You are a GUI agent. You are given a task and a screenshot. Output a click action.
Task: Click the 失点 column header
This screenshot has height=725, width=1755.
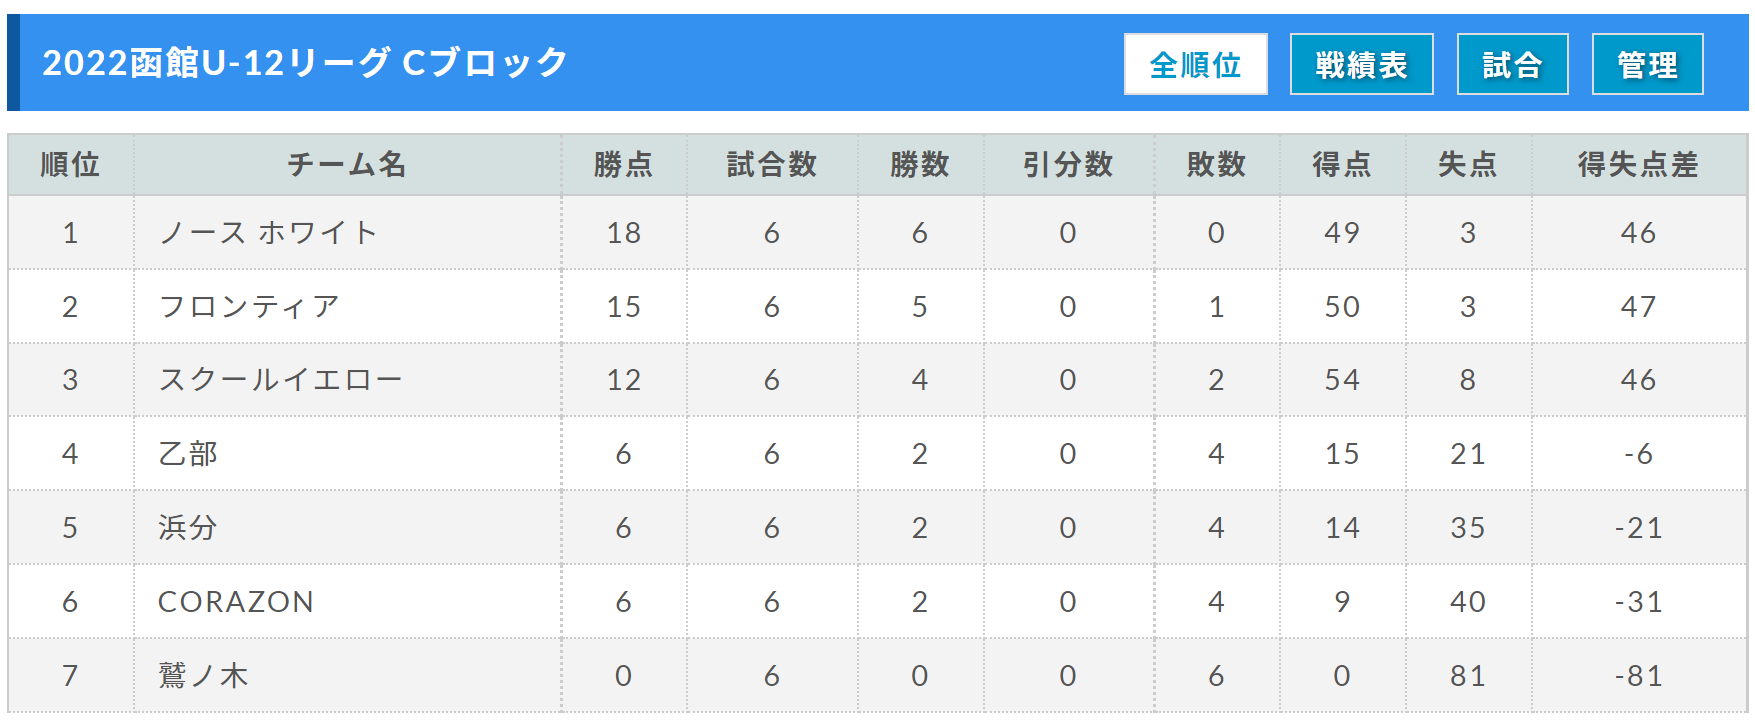tap(1468, 164)
